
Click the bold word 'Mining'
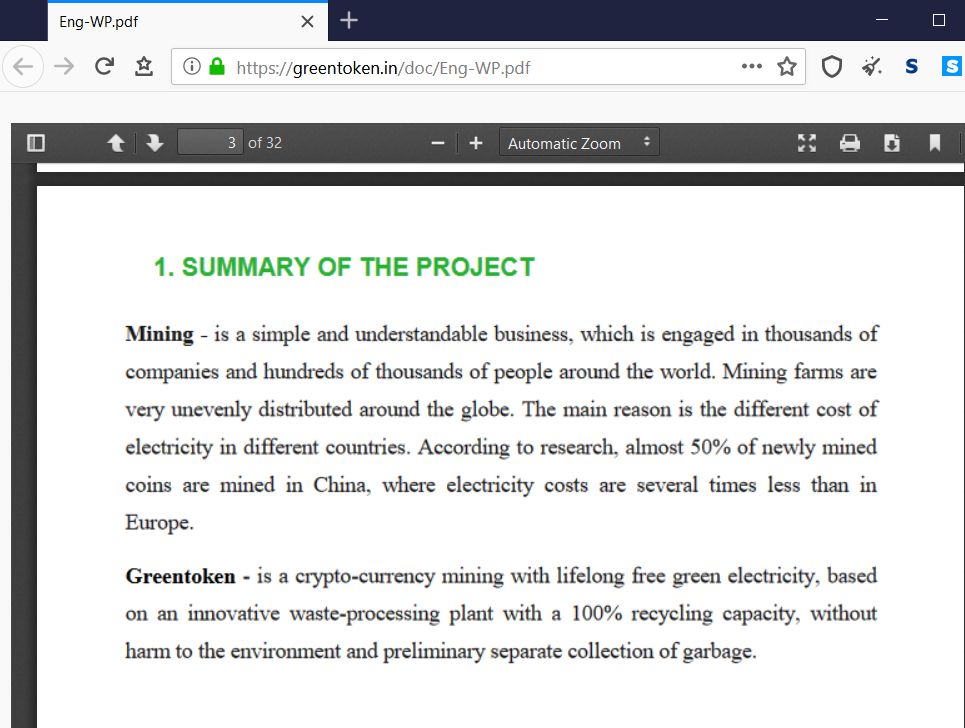coord(159,334)
